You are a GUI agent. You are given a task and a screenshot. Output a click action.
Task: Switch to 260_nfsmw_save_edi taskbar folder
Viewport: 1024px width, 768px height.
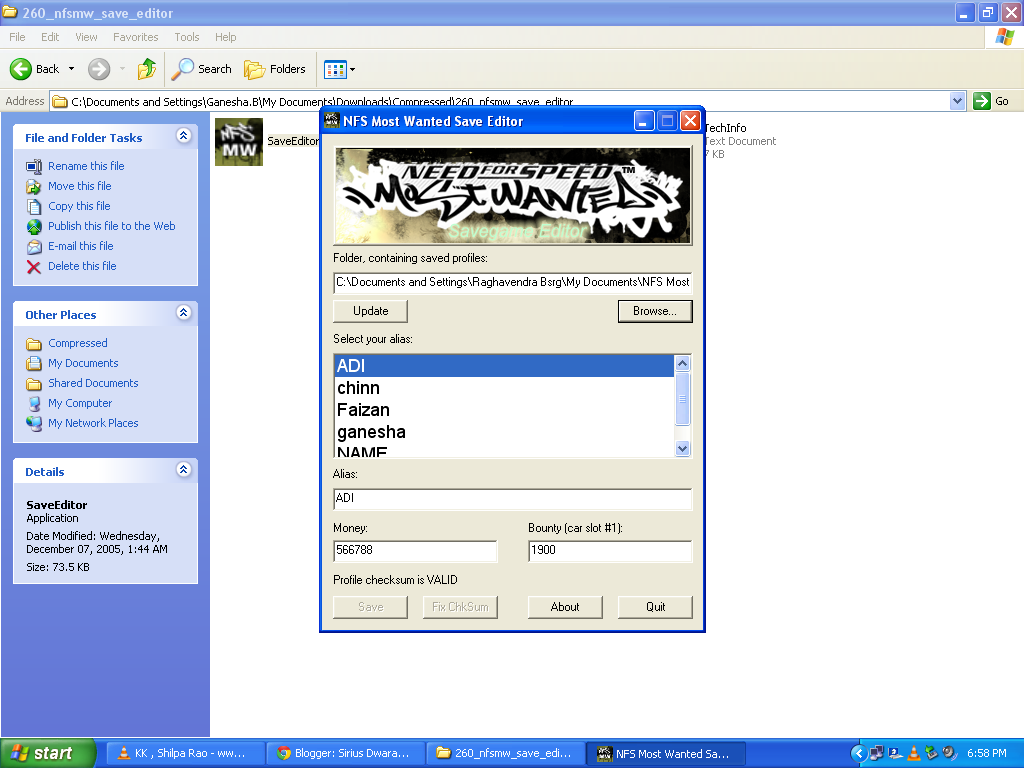[x=505, y=753]
